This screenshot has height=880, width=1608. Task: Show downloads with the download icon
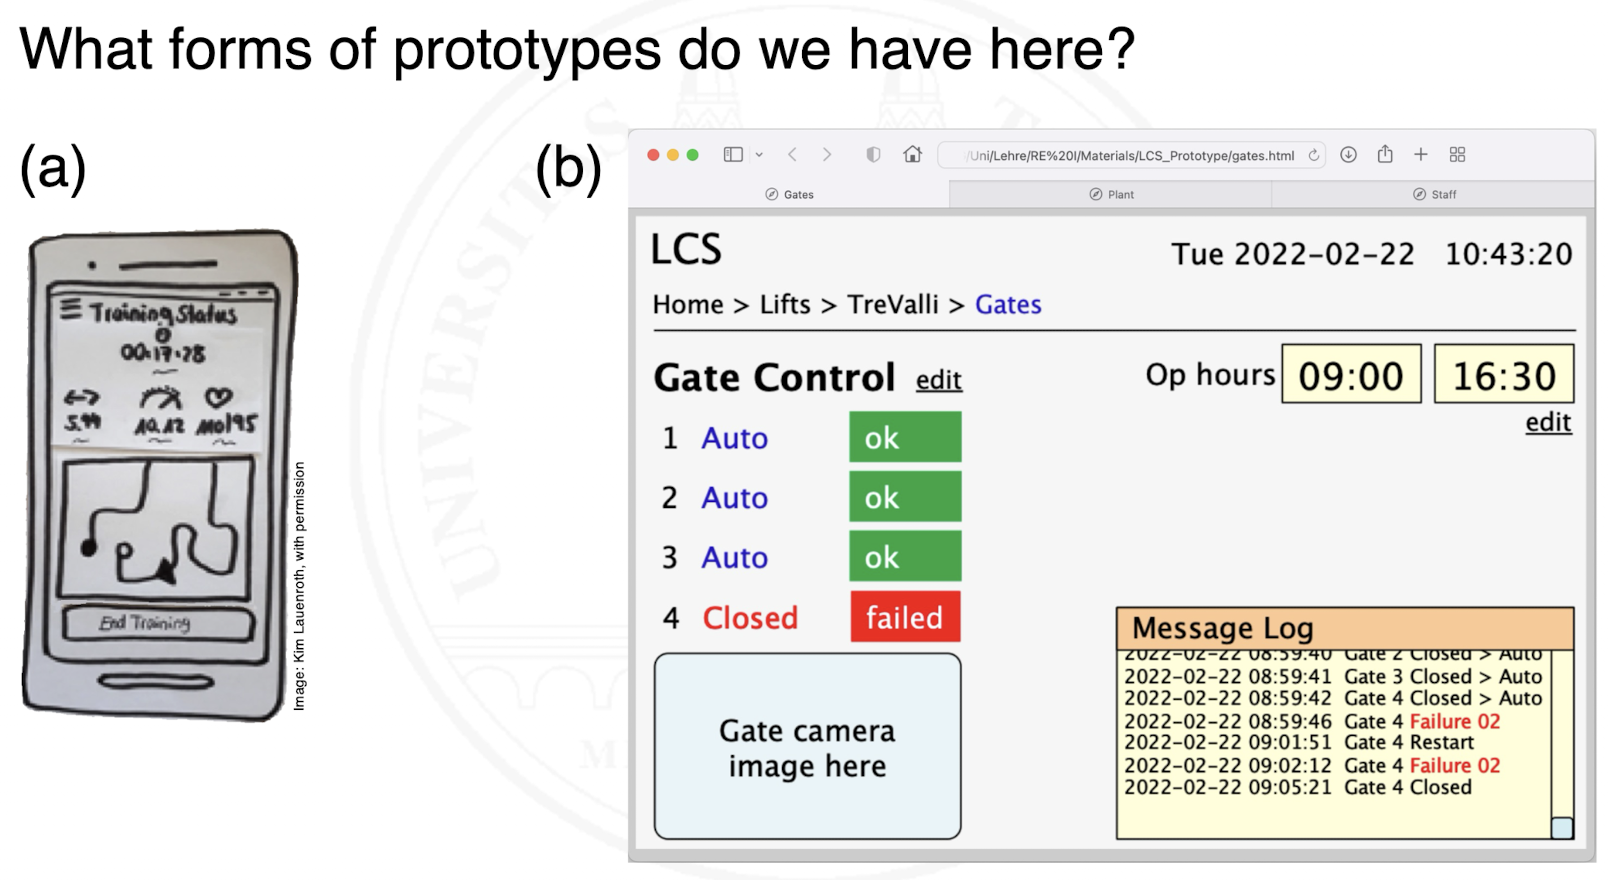pos(1348,155)
